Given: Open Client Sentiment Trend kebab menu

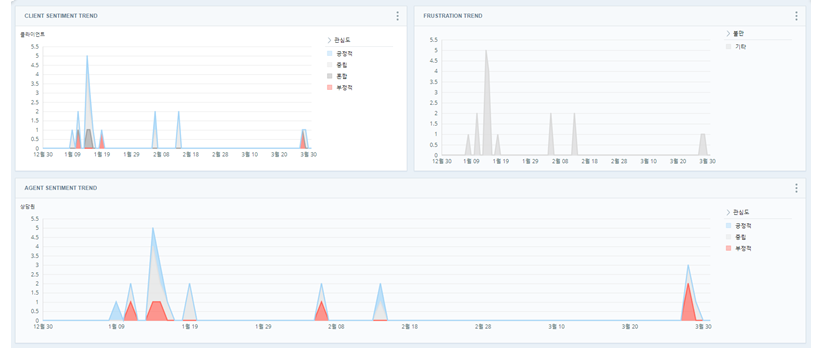Looking at the screenshot, I should click(397, 16).
